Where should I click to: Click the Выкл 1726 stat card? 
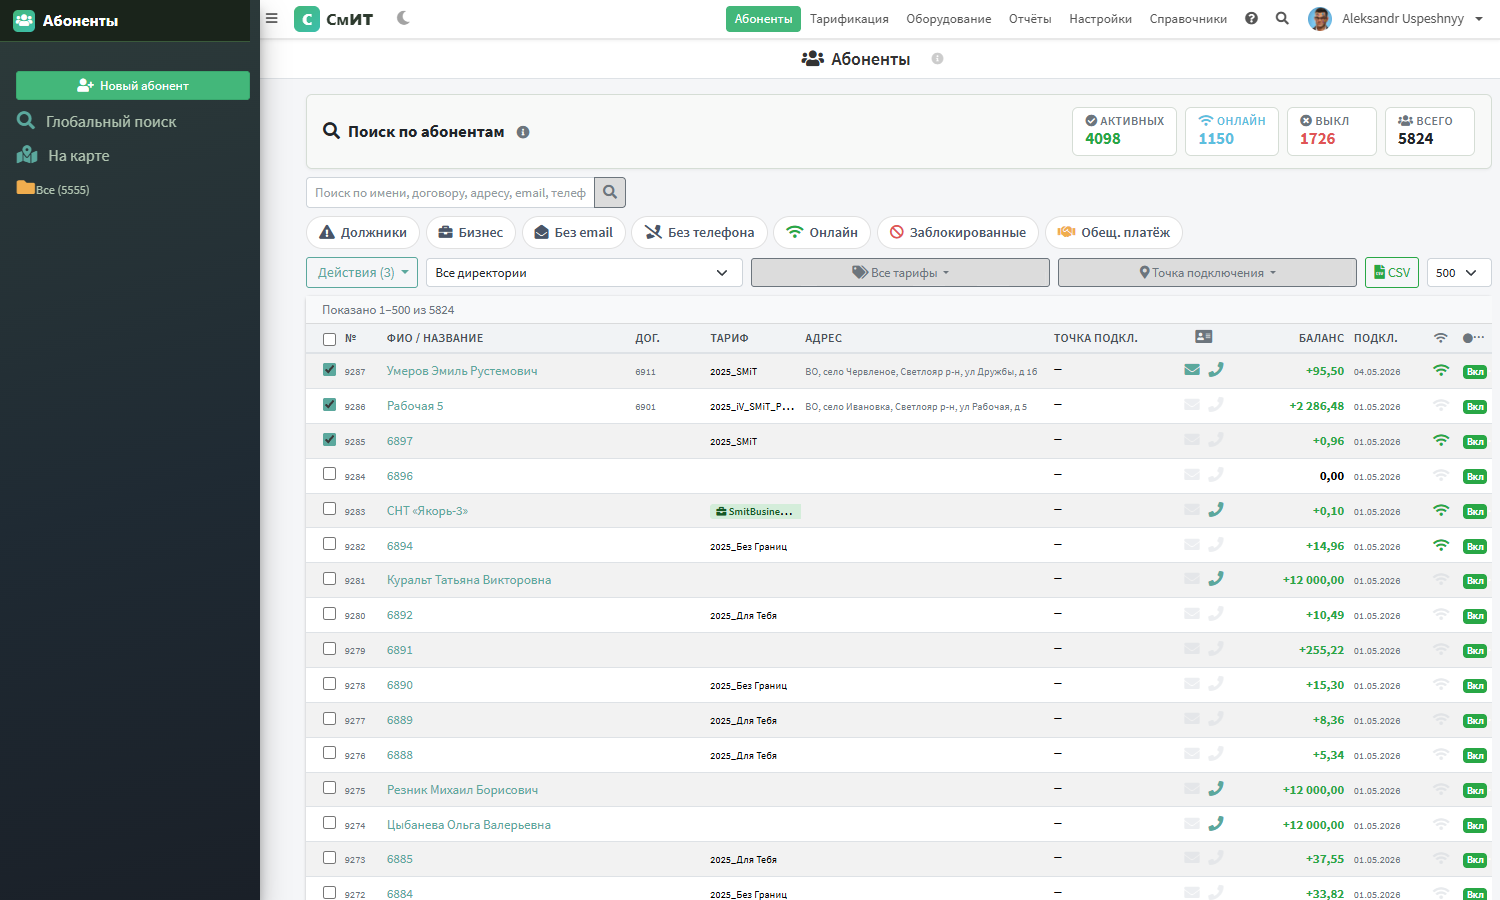[x=1332, y=131]
